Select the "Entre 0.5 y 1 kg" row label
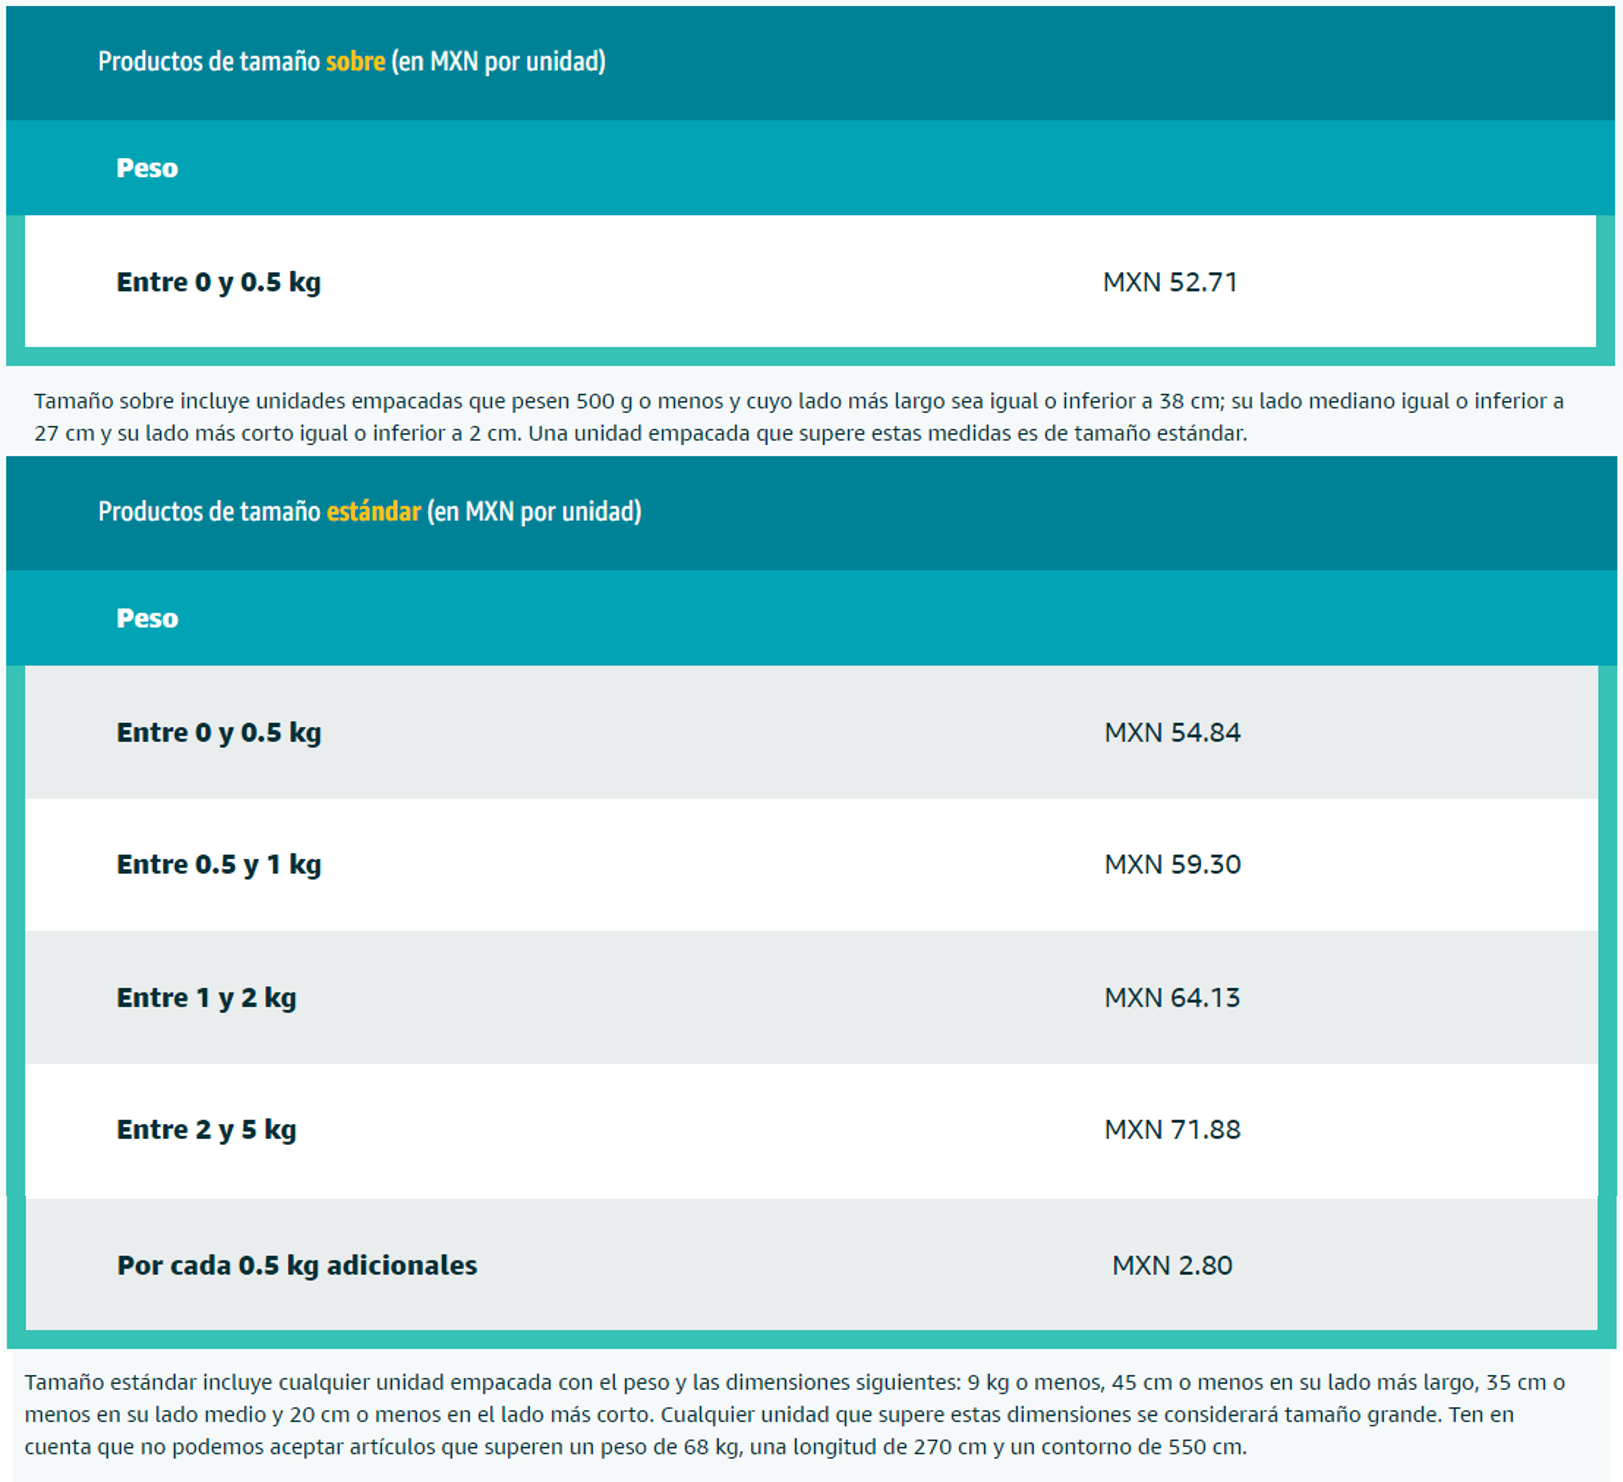This screenshot has height=1482, width=1623. tap(218, 864)
